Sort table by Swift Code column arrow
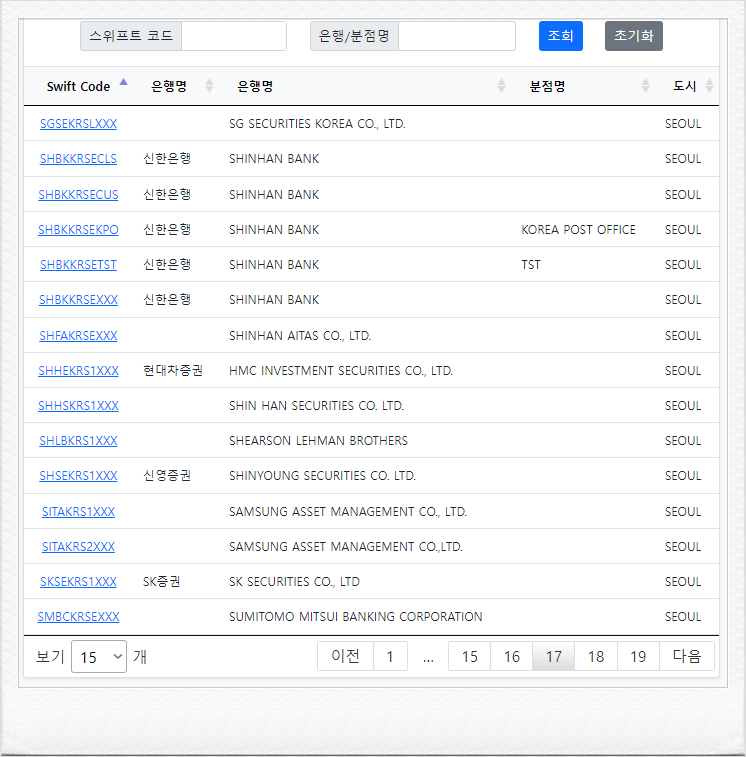 [124, 82]
